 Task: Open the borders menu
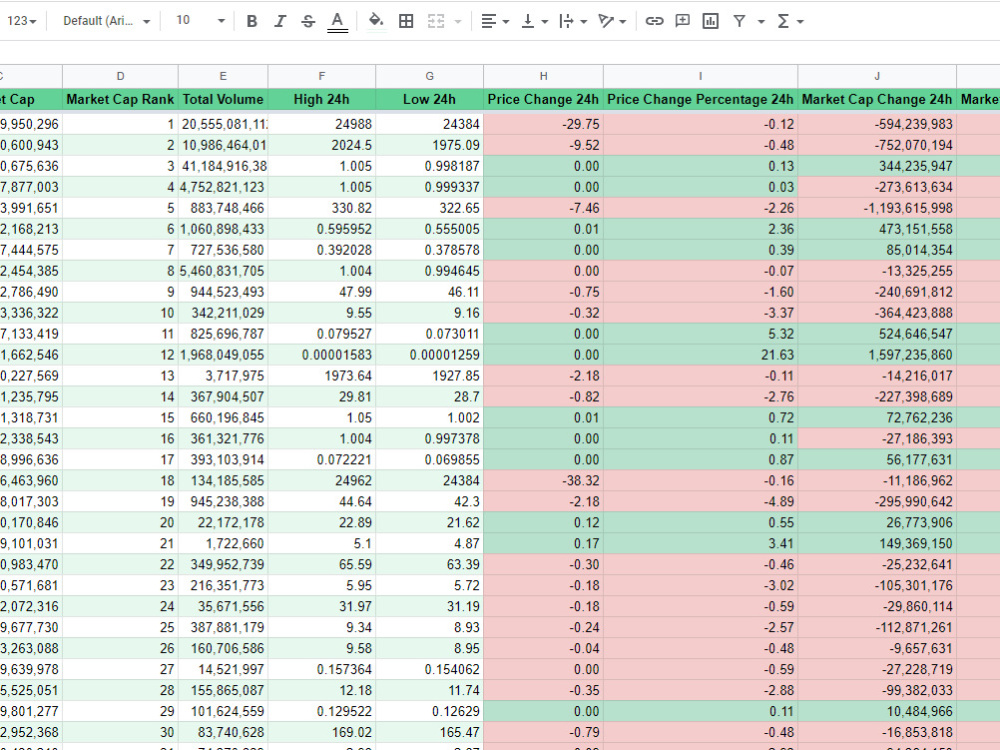[407, 20]
